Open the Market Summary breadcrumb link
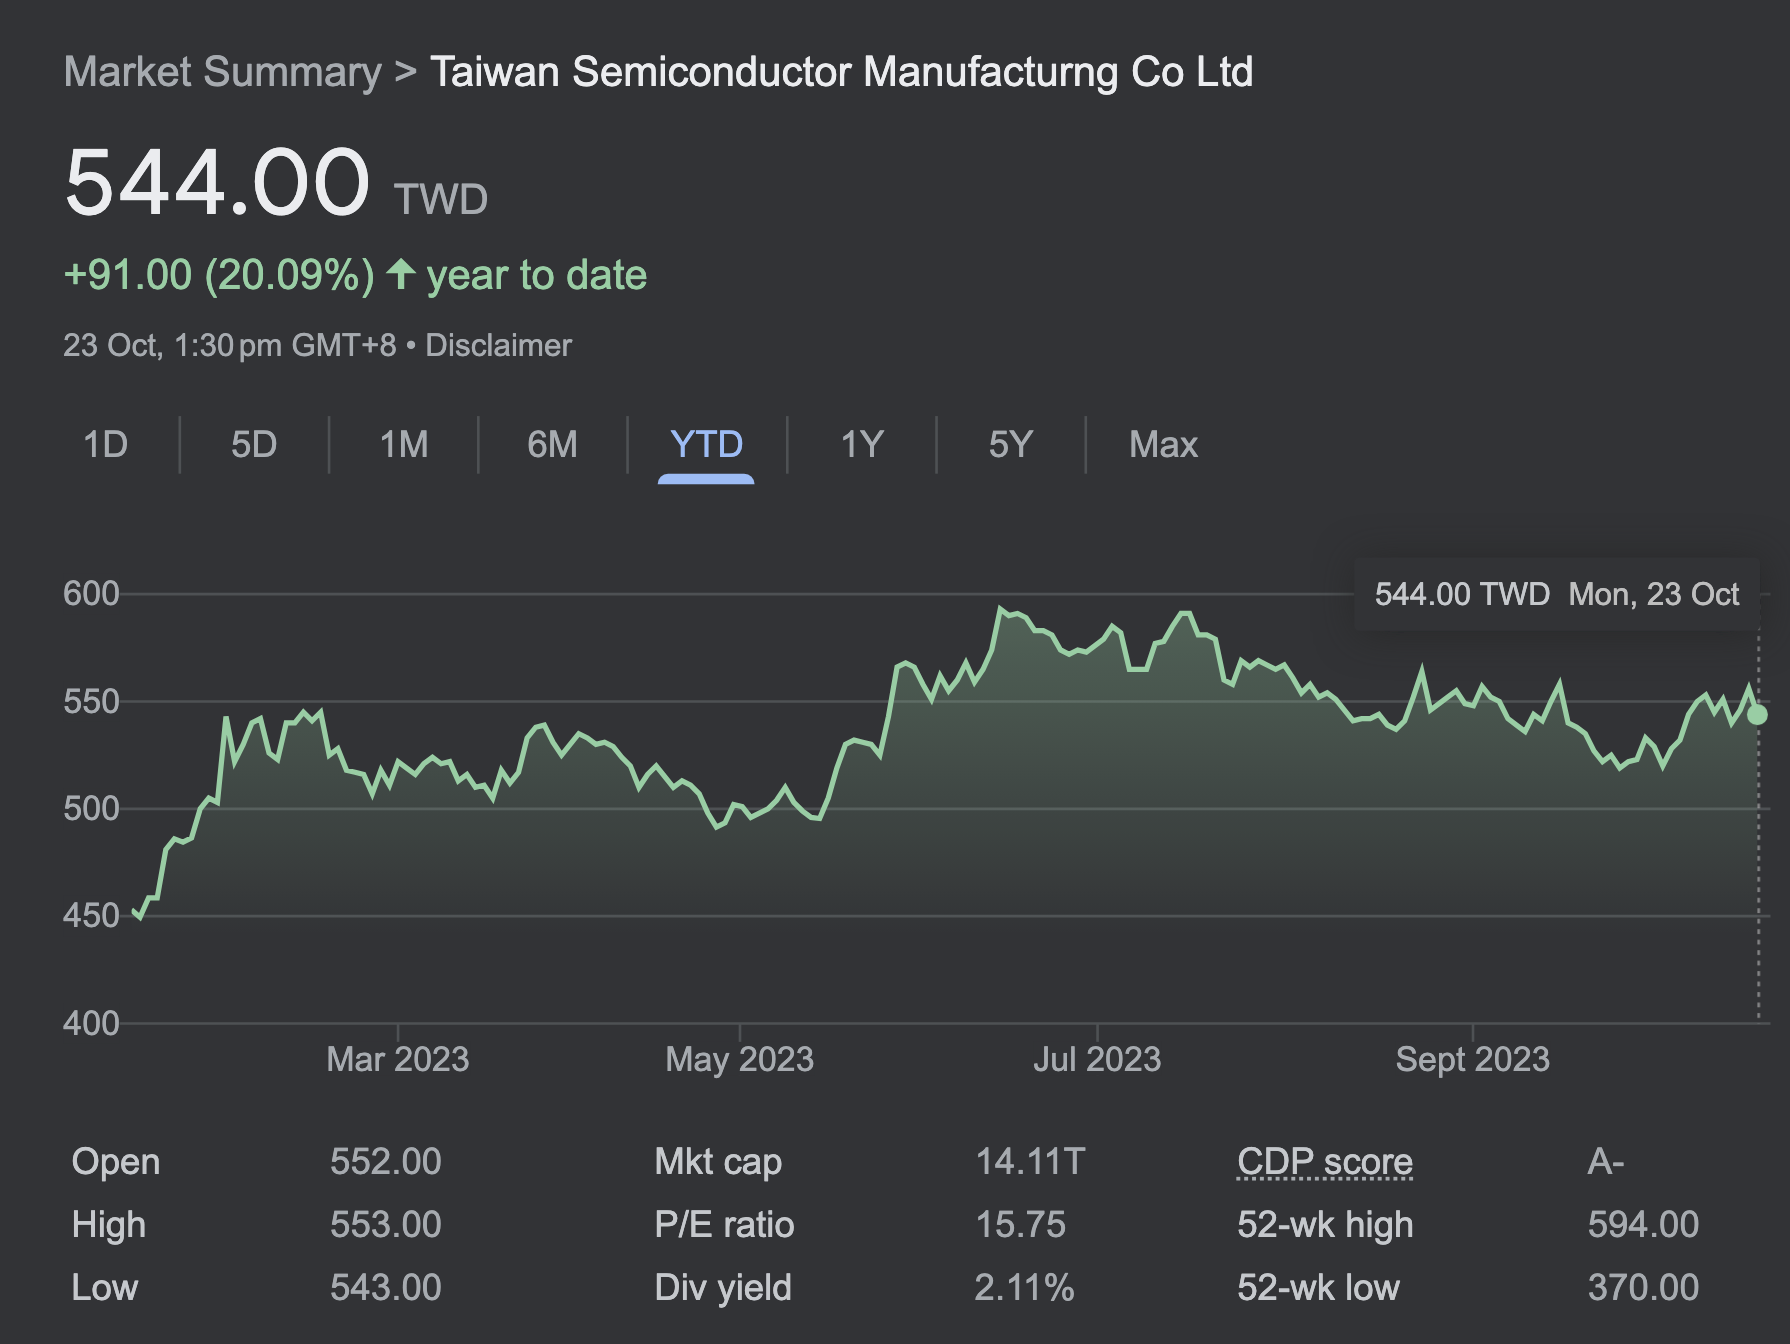Screen dimensions: 1790x1344 (x=222, y=72)
